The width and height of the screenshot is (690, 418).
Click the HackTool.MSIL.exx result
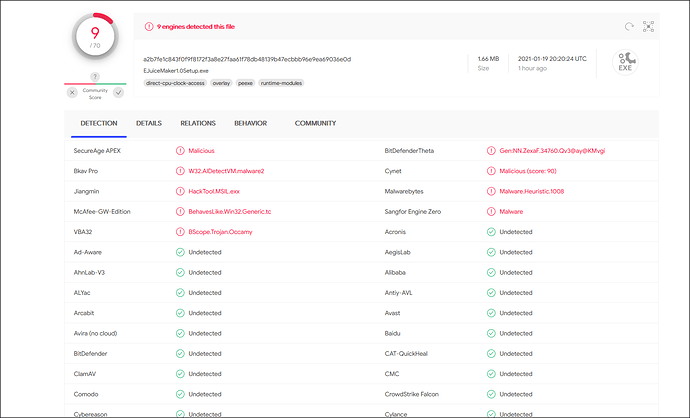click(x=214, y=191)
